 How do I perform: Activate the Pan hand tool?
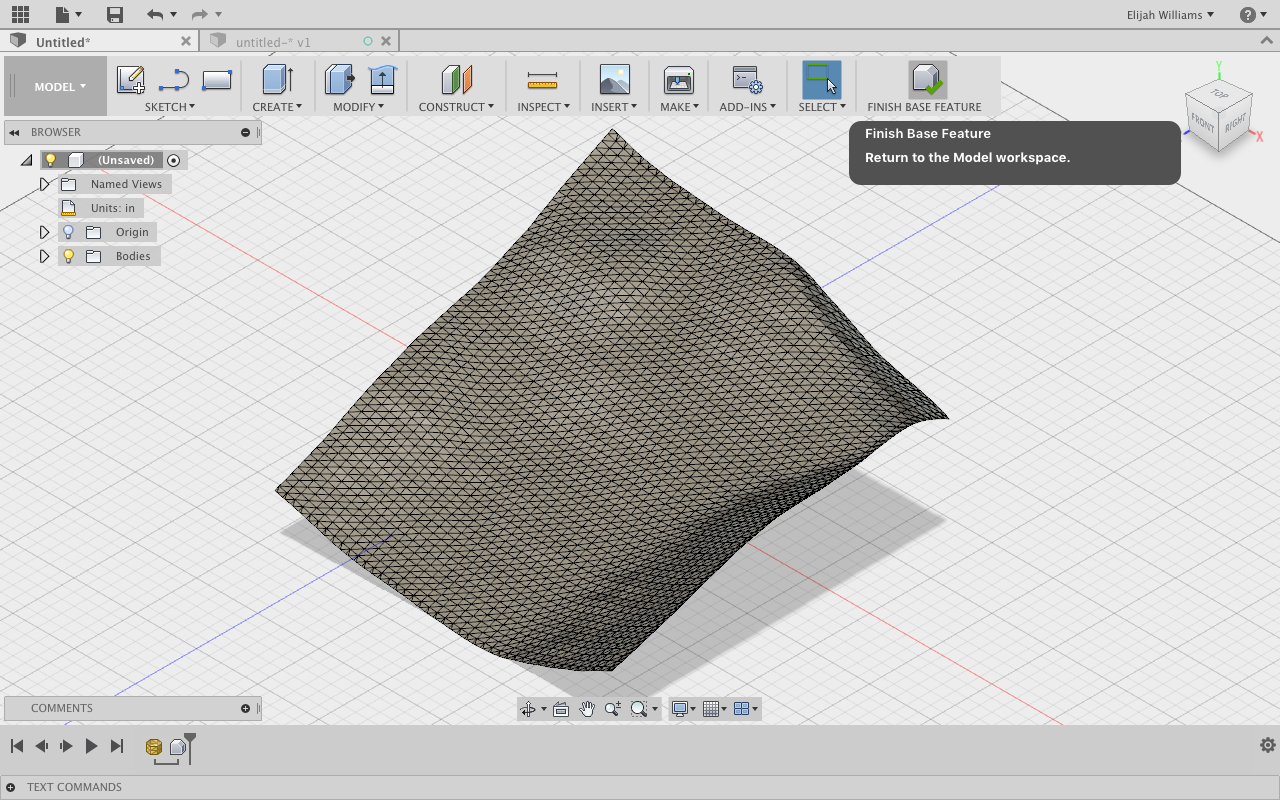click(x=587, y=709)
